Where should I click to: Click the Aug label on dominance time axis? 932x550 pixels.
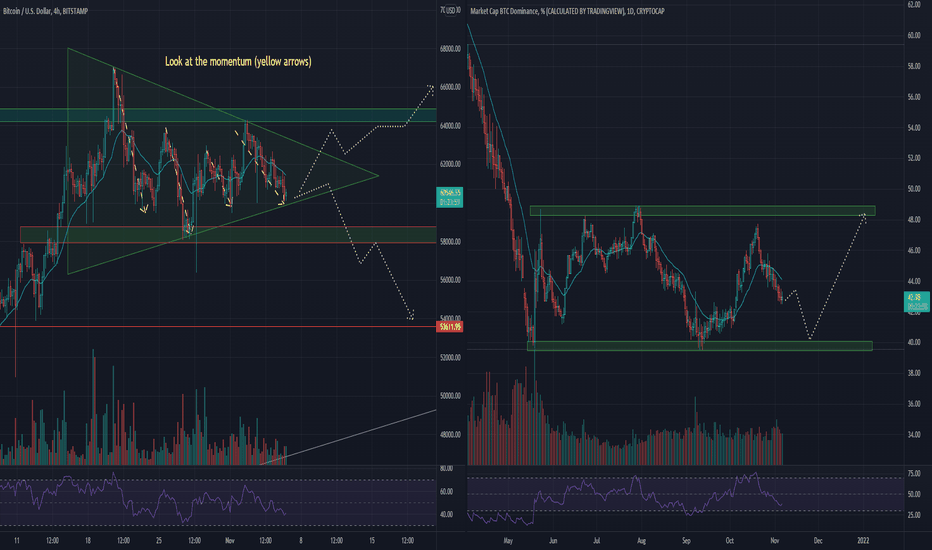641,540
